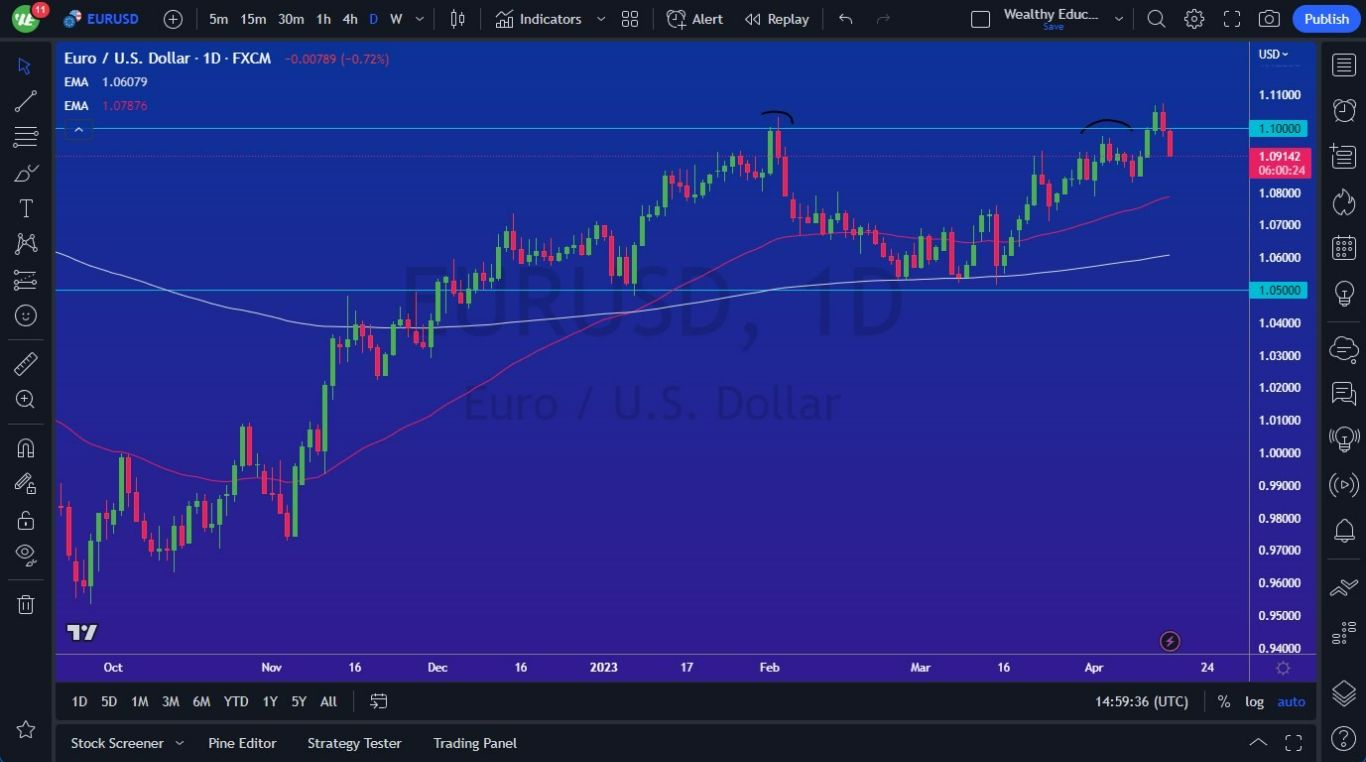Screen dimensions: 1366x762
Task: Remove all drawings with the trash icon
Action: (x=25, y=604)
